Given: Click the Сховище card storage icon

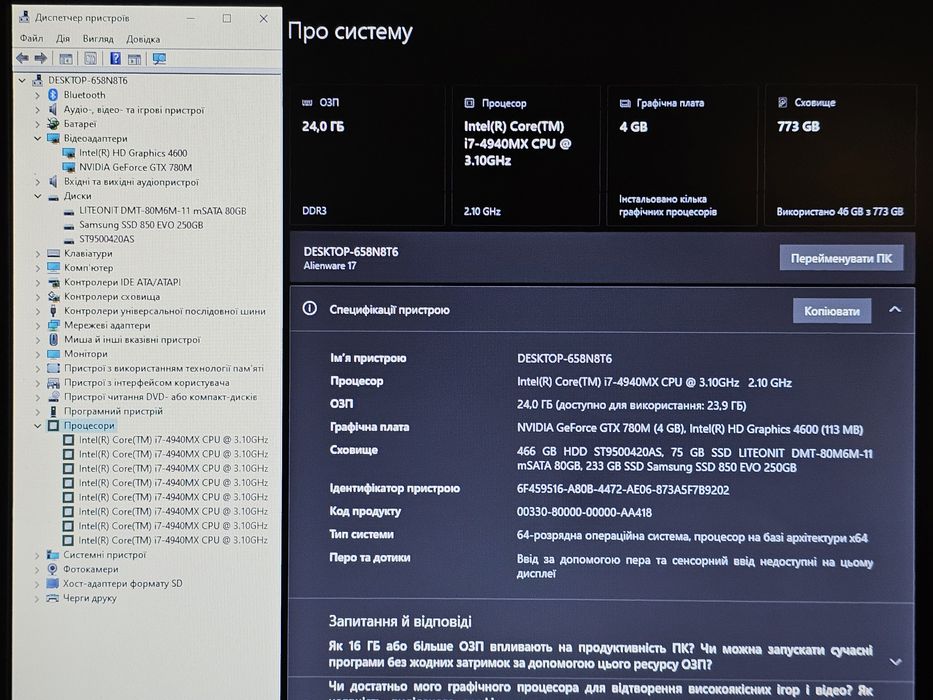Looking at the screenshot, I should point(782,102).
